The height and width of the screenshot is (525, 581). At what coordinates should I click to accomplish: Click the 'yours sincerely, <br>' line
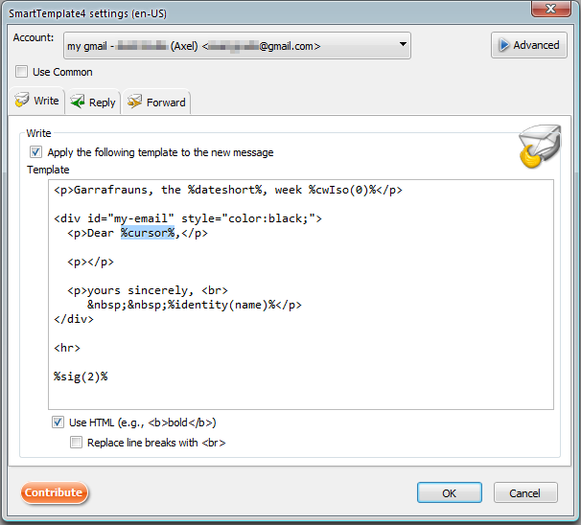coord(147,290)
